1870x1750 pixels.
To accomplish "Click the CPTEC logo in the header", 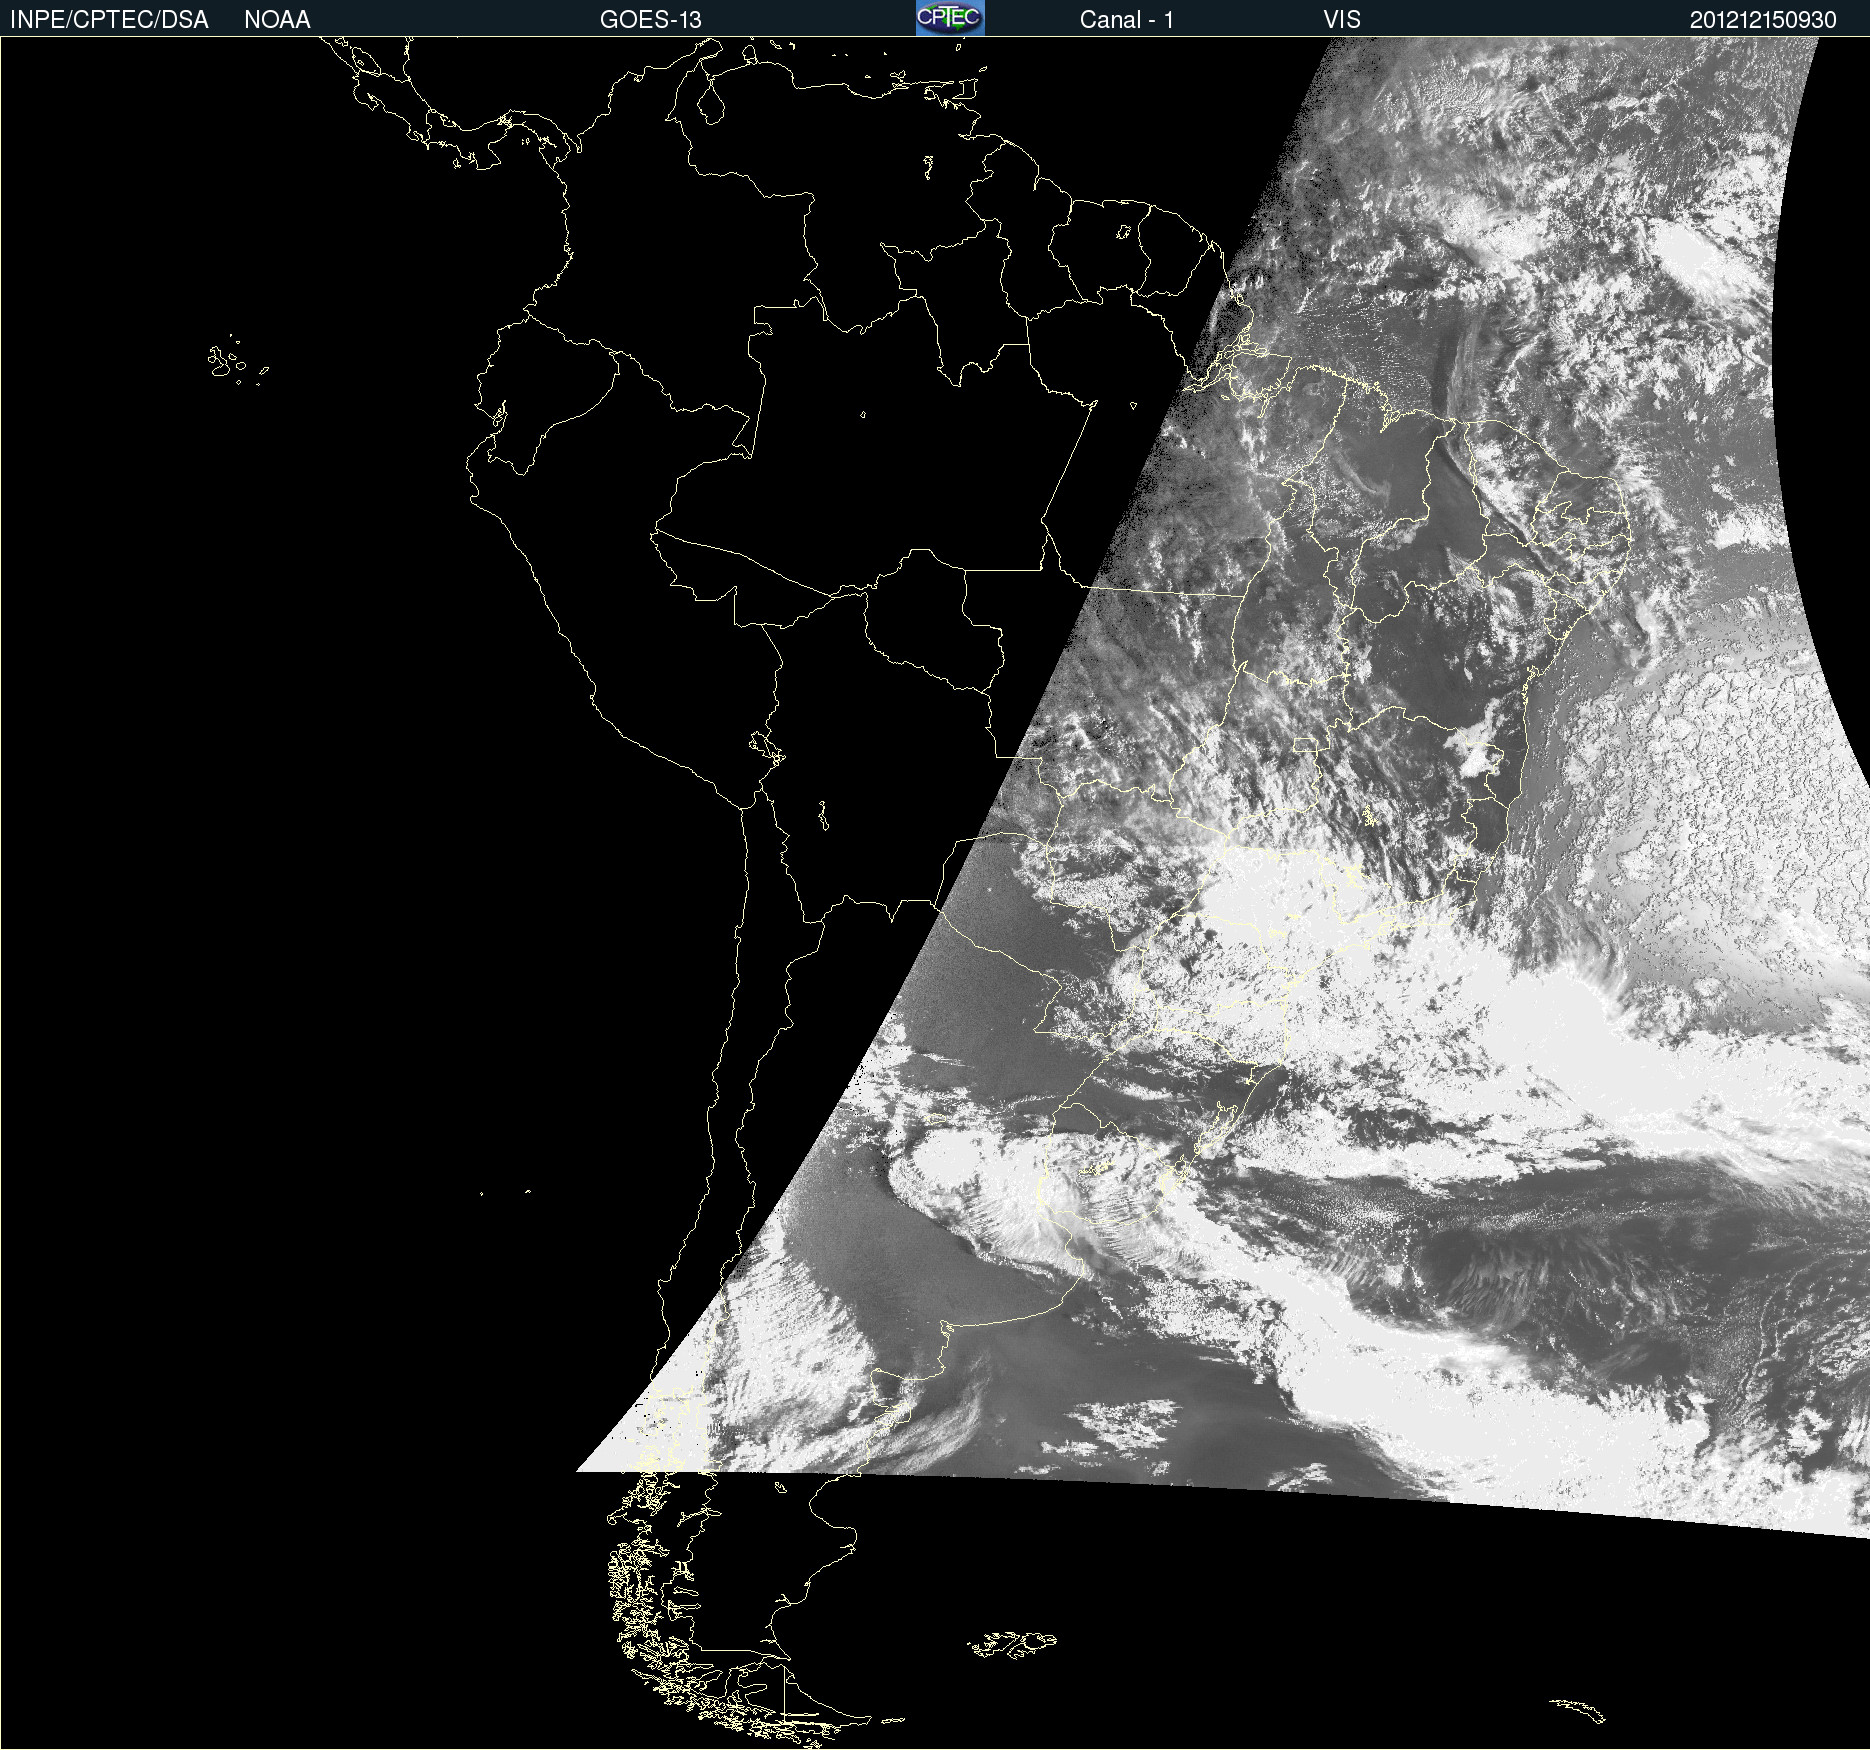I will click(950, 18).
